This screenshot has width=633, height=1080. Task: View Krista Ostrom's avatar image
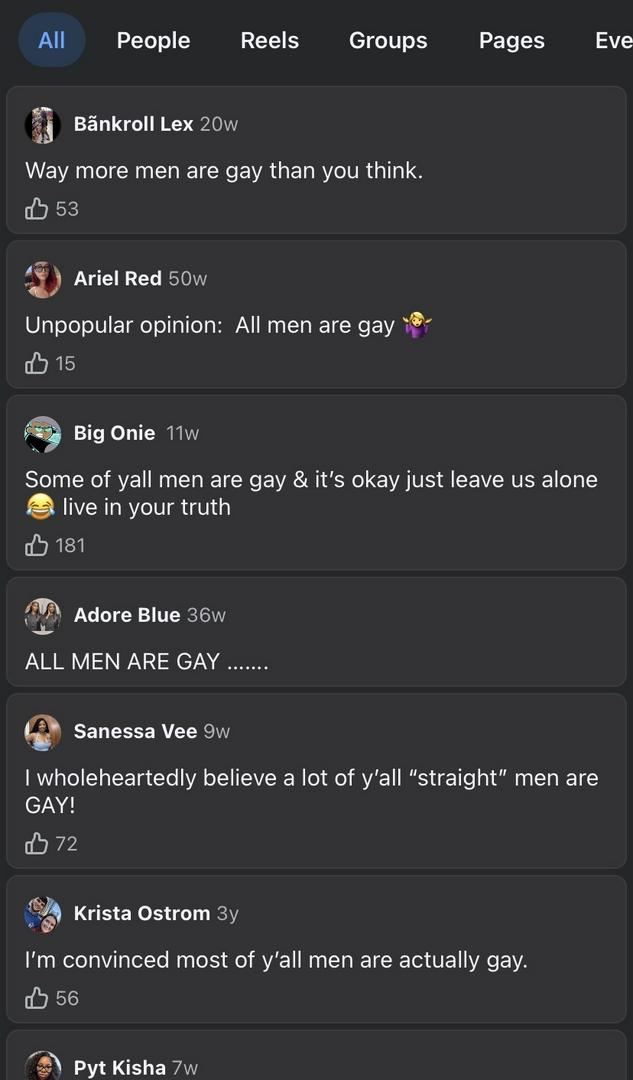tap(43, 914)
